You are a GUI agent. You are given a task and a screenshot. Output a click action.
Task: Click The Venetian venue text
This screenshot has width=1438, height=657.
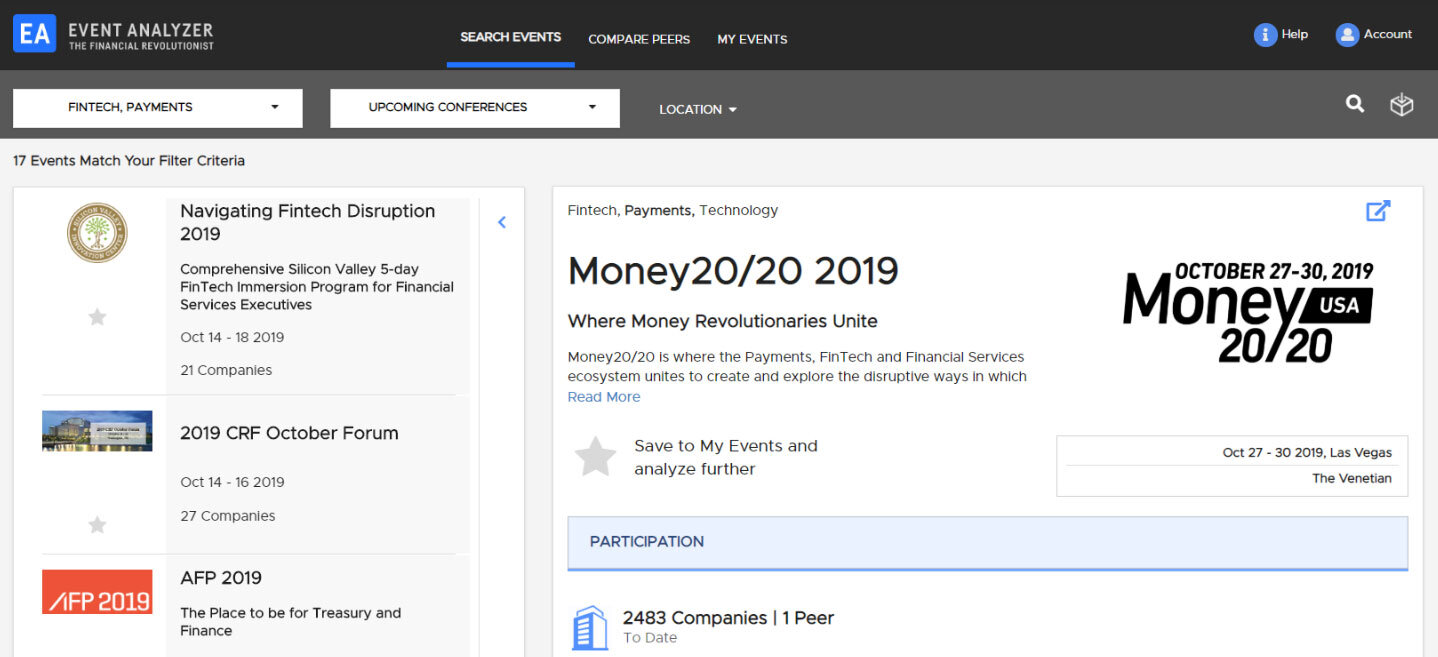[1352, 478]
